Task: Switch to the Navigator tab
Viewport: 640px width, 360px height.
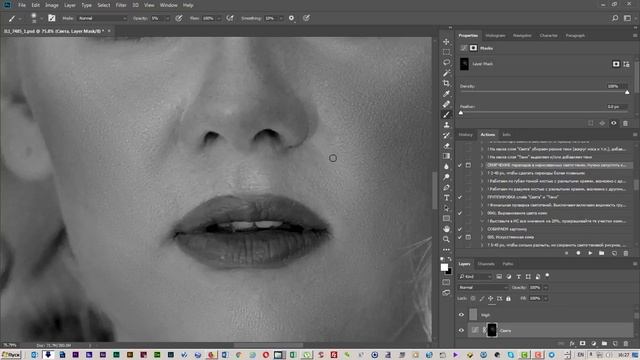Action: click(x=522, y=36)
